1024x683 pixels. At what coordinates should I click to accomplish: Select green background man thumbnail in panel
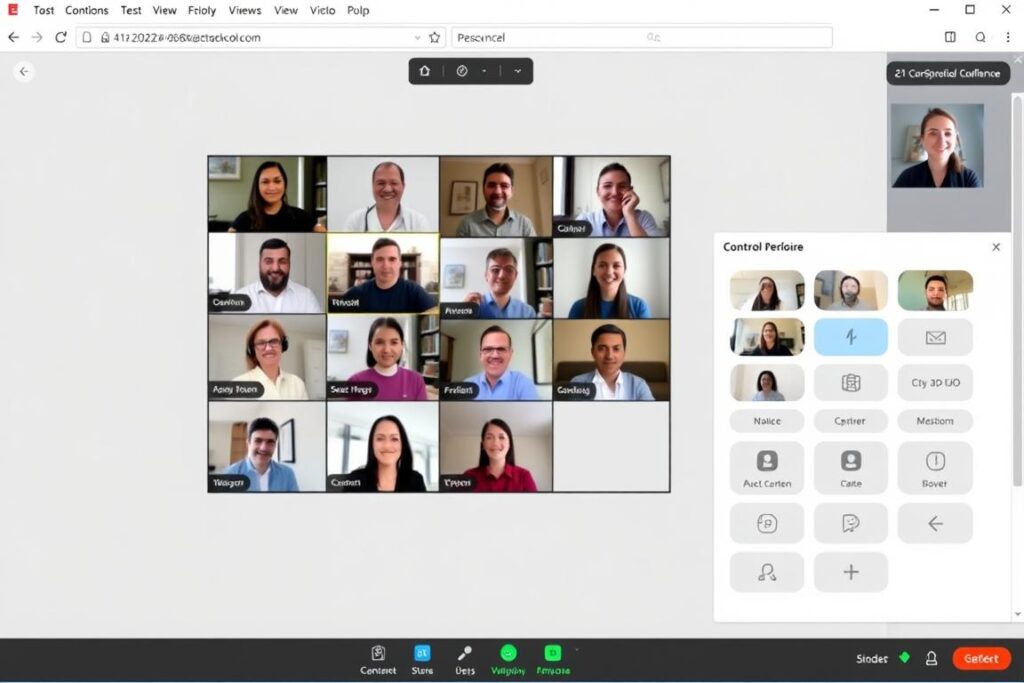pos(935,290)
